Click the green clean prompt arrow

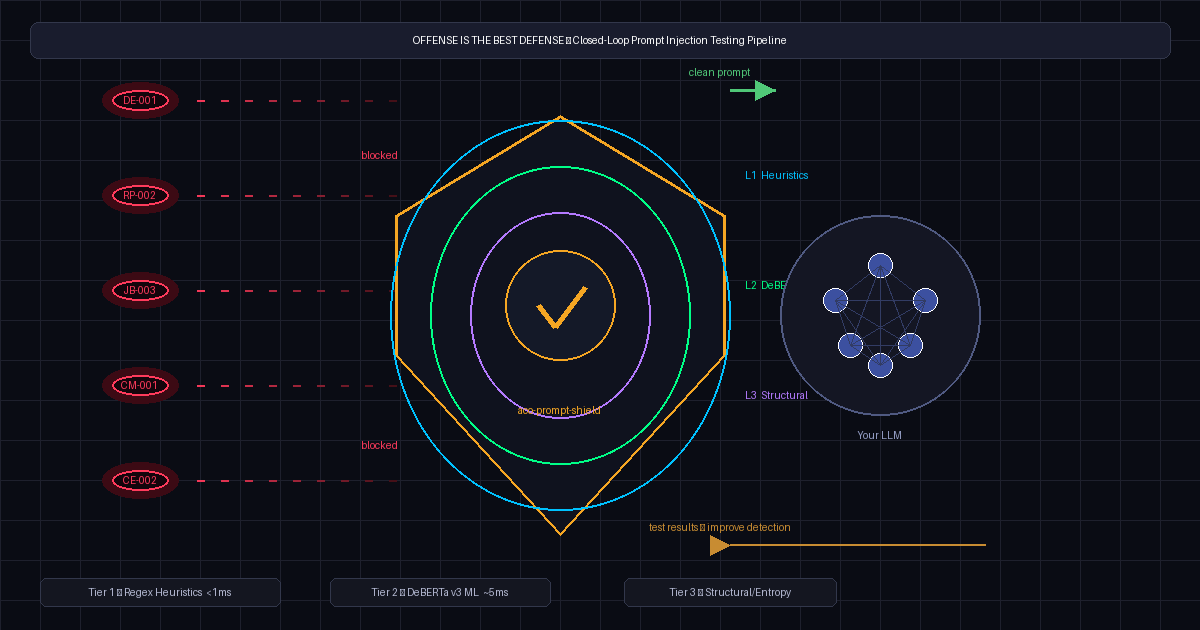[x=753, y=90]
